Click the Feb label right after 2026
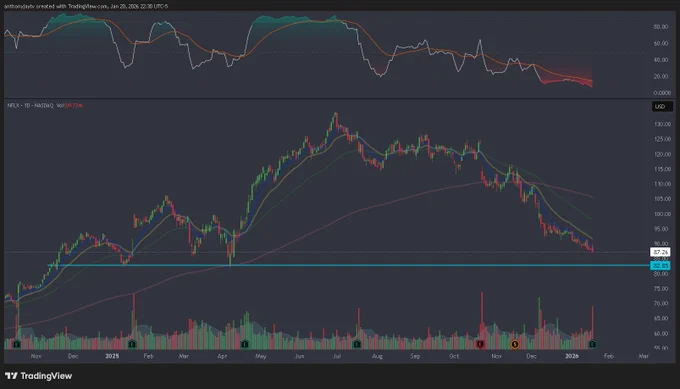This screenshot has height=389, width=680. tap(609, 356)
